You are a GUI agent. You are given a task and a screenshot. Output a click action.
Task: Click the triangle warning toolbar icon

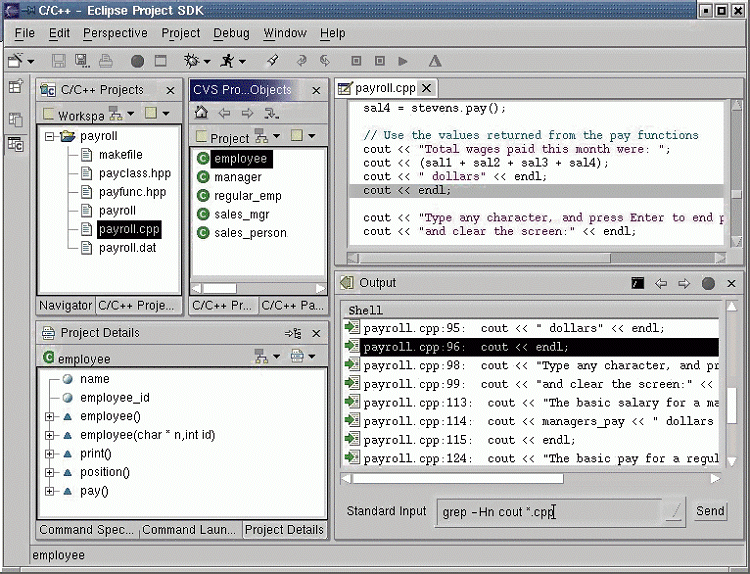(x=435, y=61)
